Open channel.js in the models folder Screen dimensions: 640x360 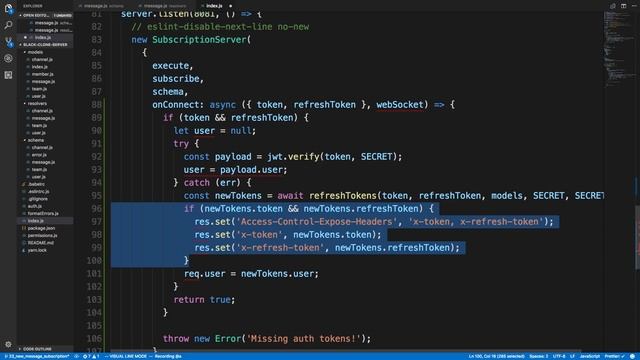(x=42, y=60)
